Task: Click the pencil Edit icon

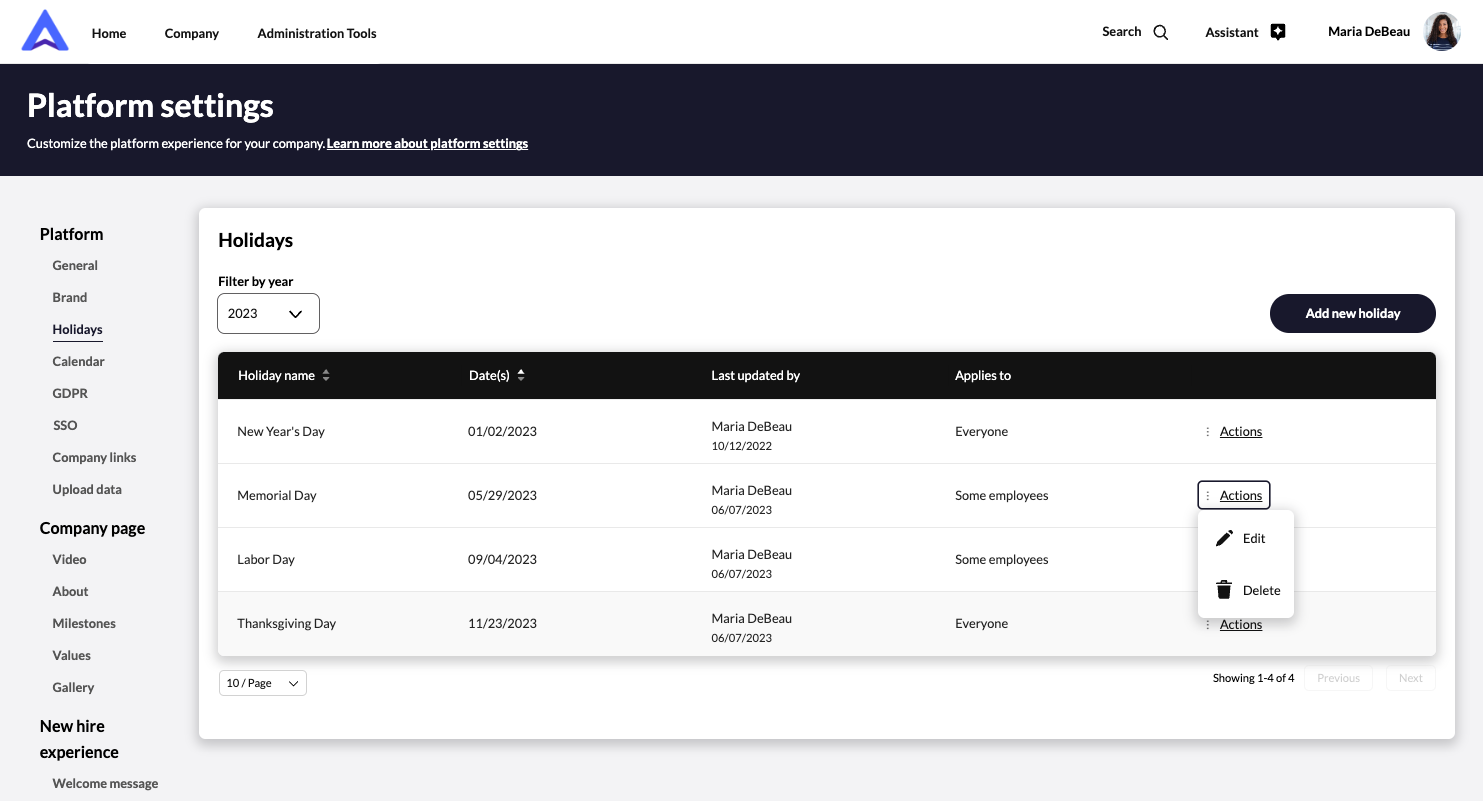Action: coord(1224,539)
